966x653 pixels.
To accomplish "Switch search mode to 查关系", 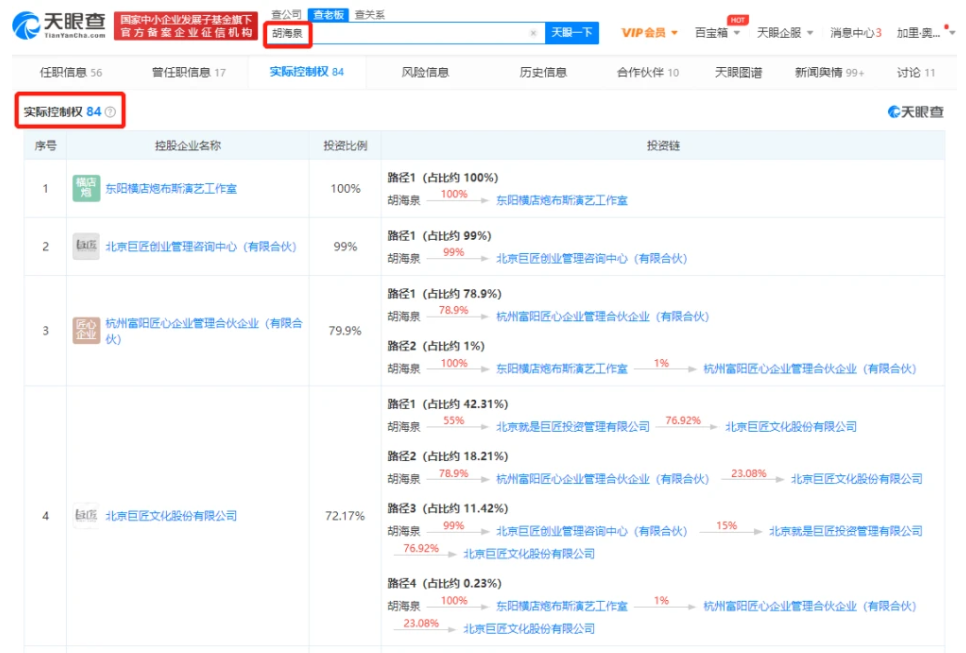I will (370, 14).
